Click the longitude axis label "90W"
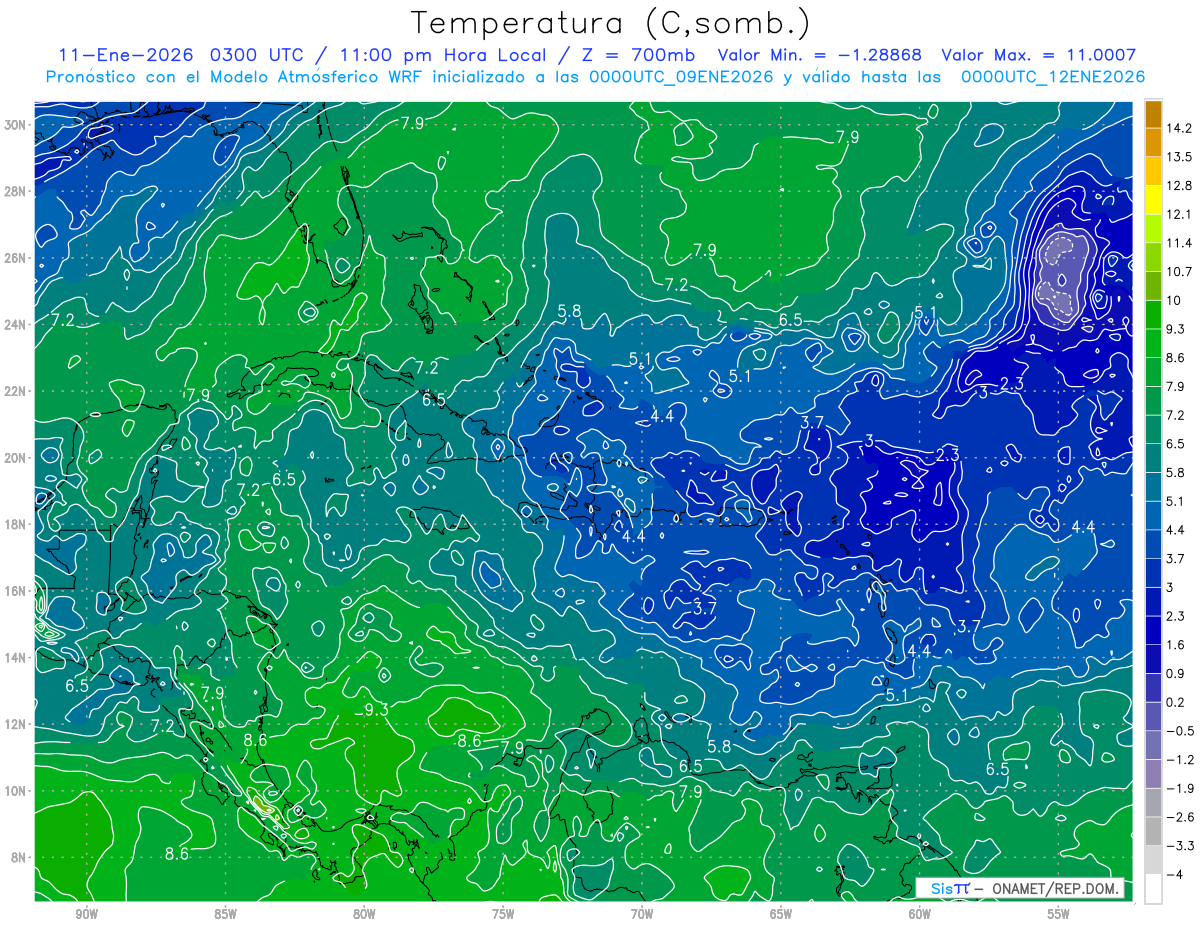 click(x=86, y=914)
